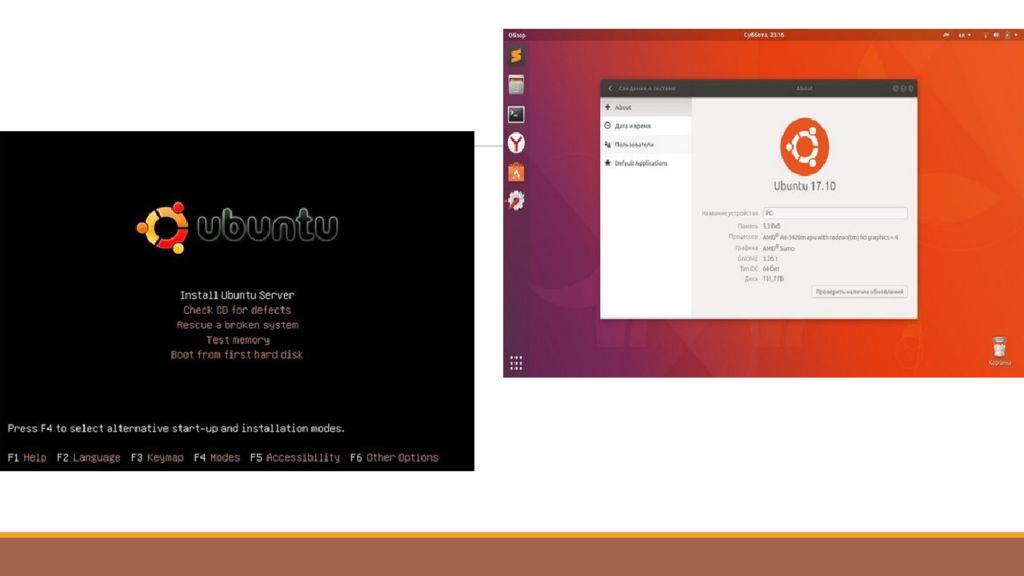Viewport: 1024px width, 576px height.
Task: Choose Rescue a broken system
Action: [x=237, y=325]
